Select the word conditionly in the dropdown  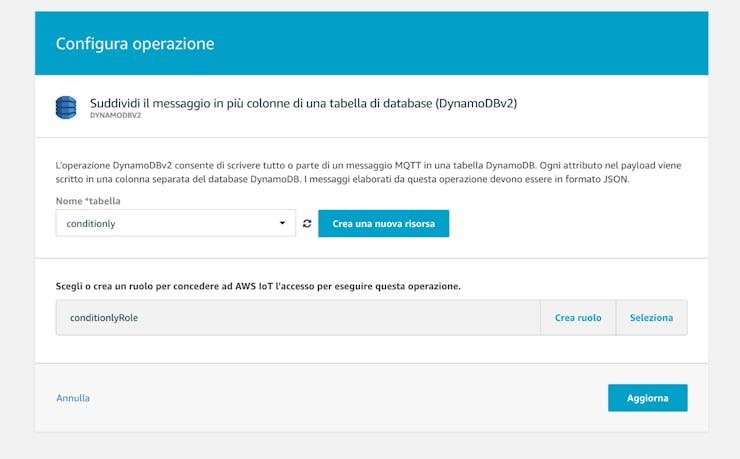coord(91,224)
